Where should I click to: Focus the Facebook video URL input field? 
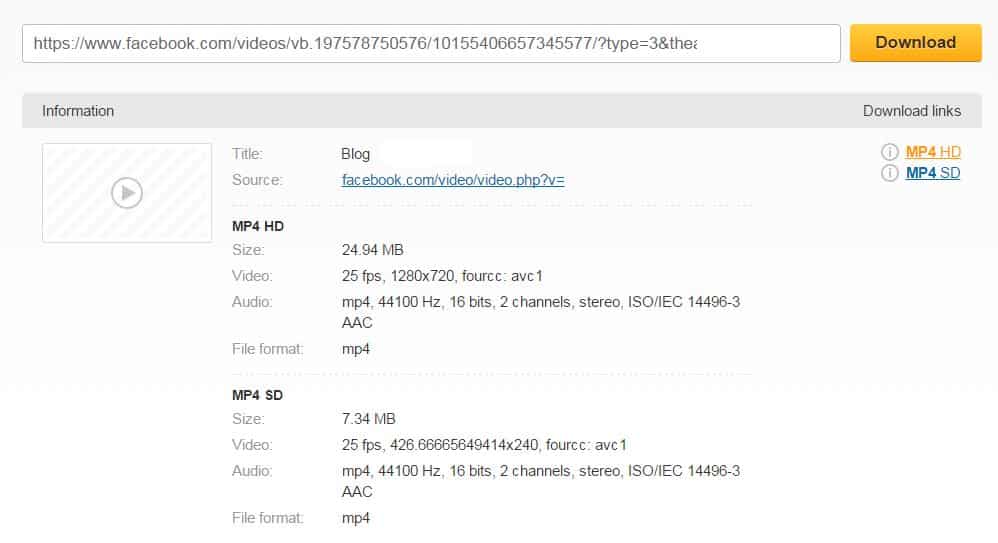[x=431, y=43]
